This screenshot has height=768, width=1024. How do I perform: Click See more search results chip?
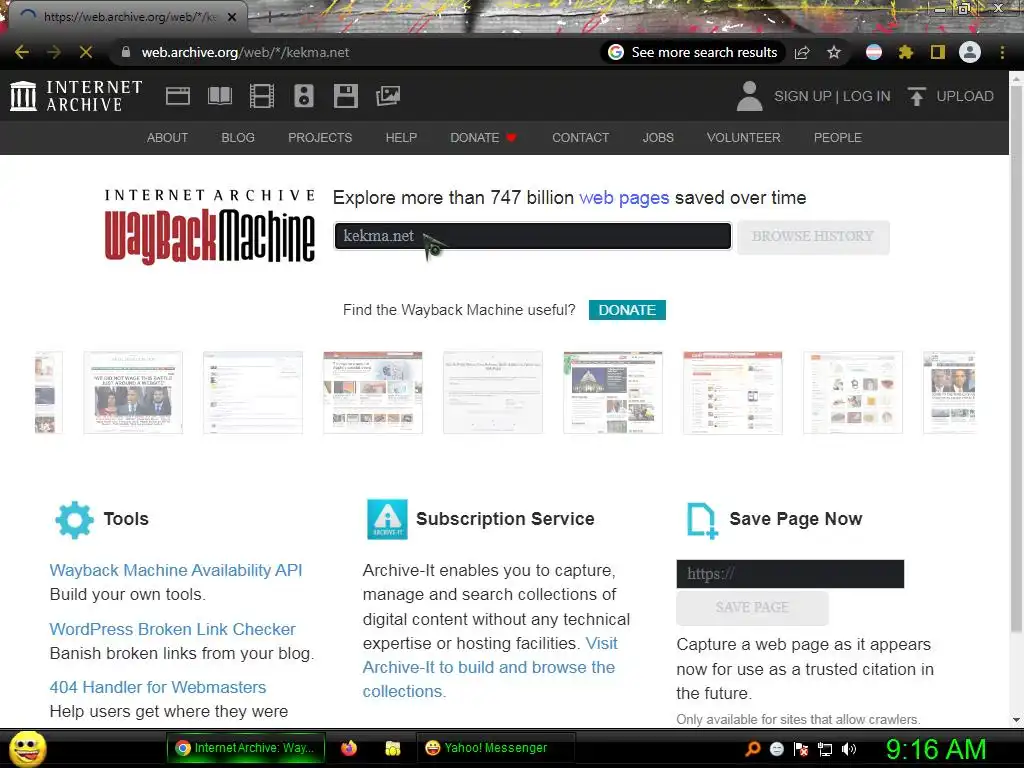(x=693, y=52)
